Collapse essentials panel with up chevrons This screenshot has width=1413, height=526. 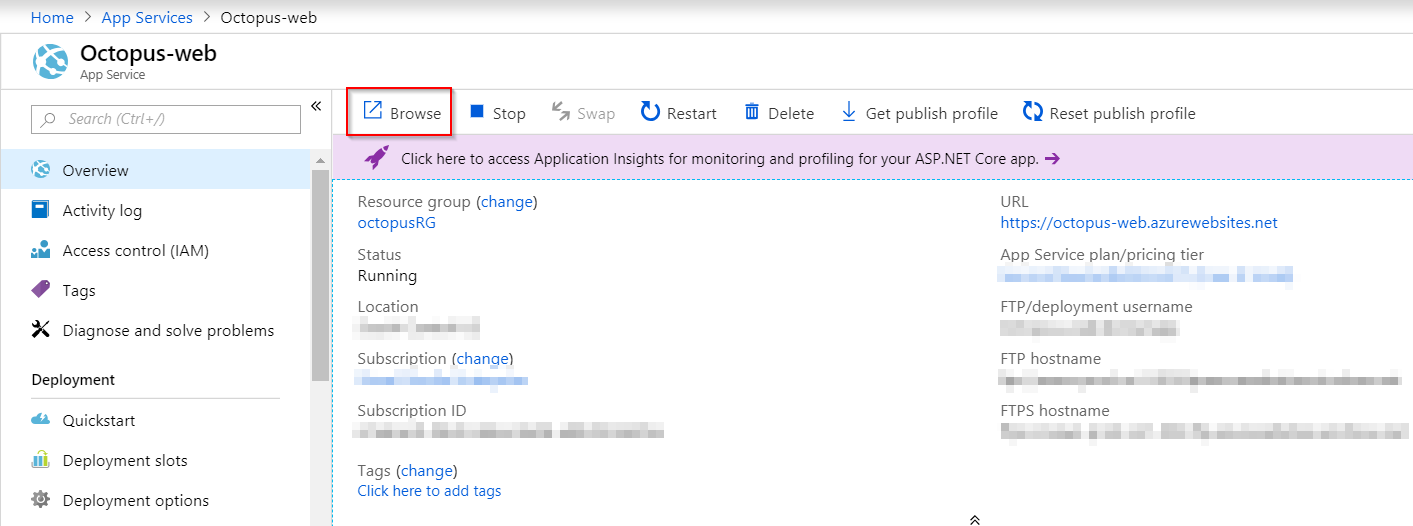974,519
